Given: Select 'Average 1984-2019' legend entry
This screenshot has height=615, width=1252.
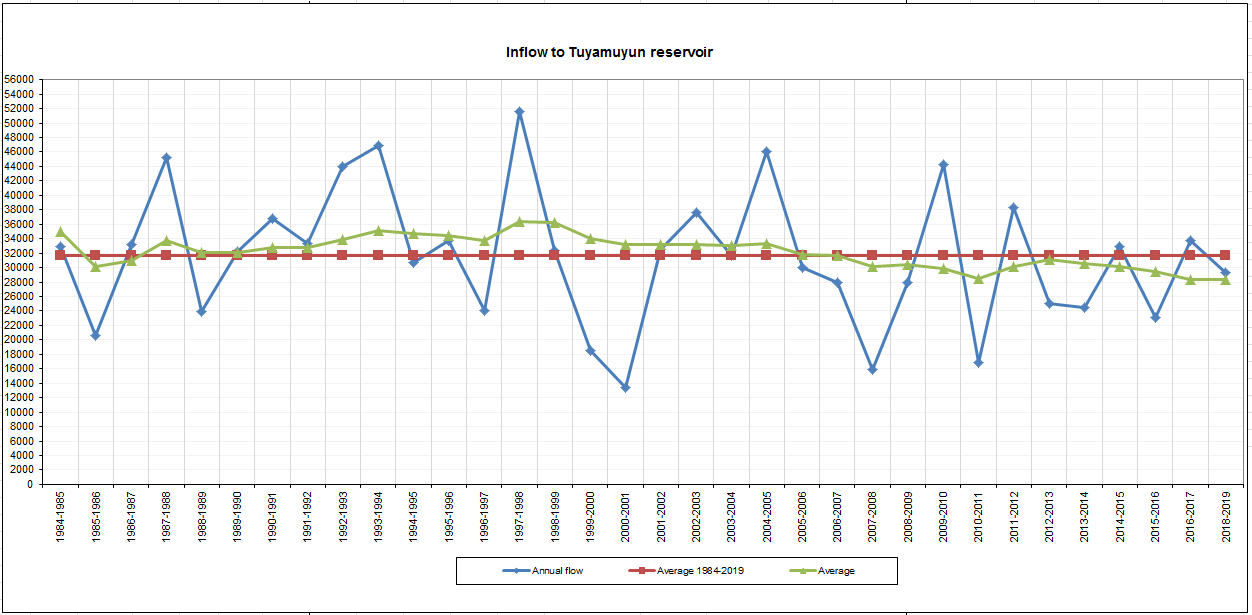Looking at the screenshot, I should pos(700,571).
